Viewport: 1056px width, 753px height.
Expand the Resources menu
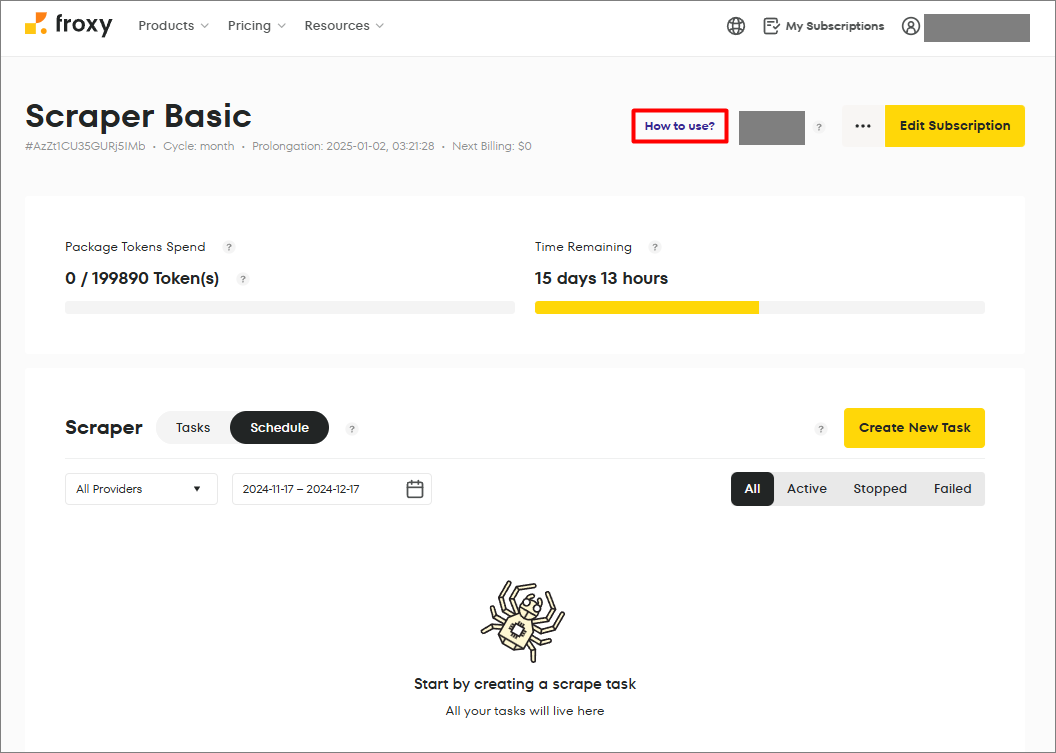pyautogui.click(x=344, y=26)
